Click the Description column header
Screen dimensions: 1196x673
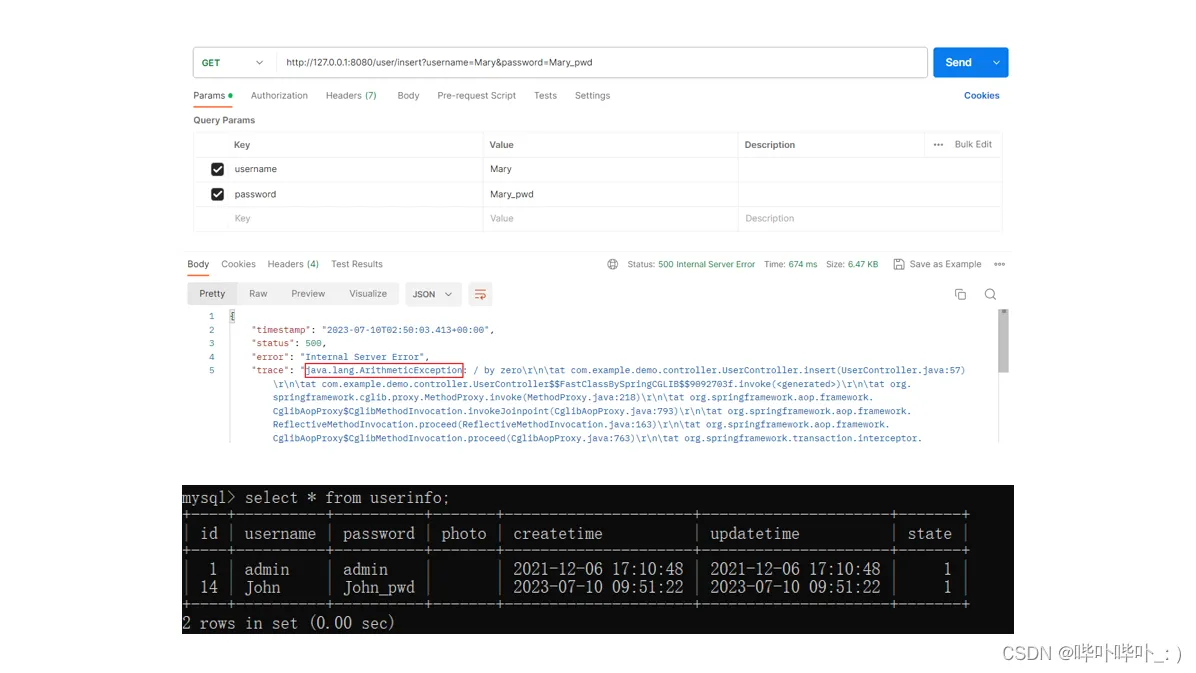(x=770, y=145)
